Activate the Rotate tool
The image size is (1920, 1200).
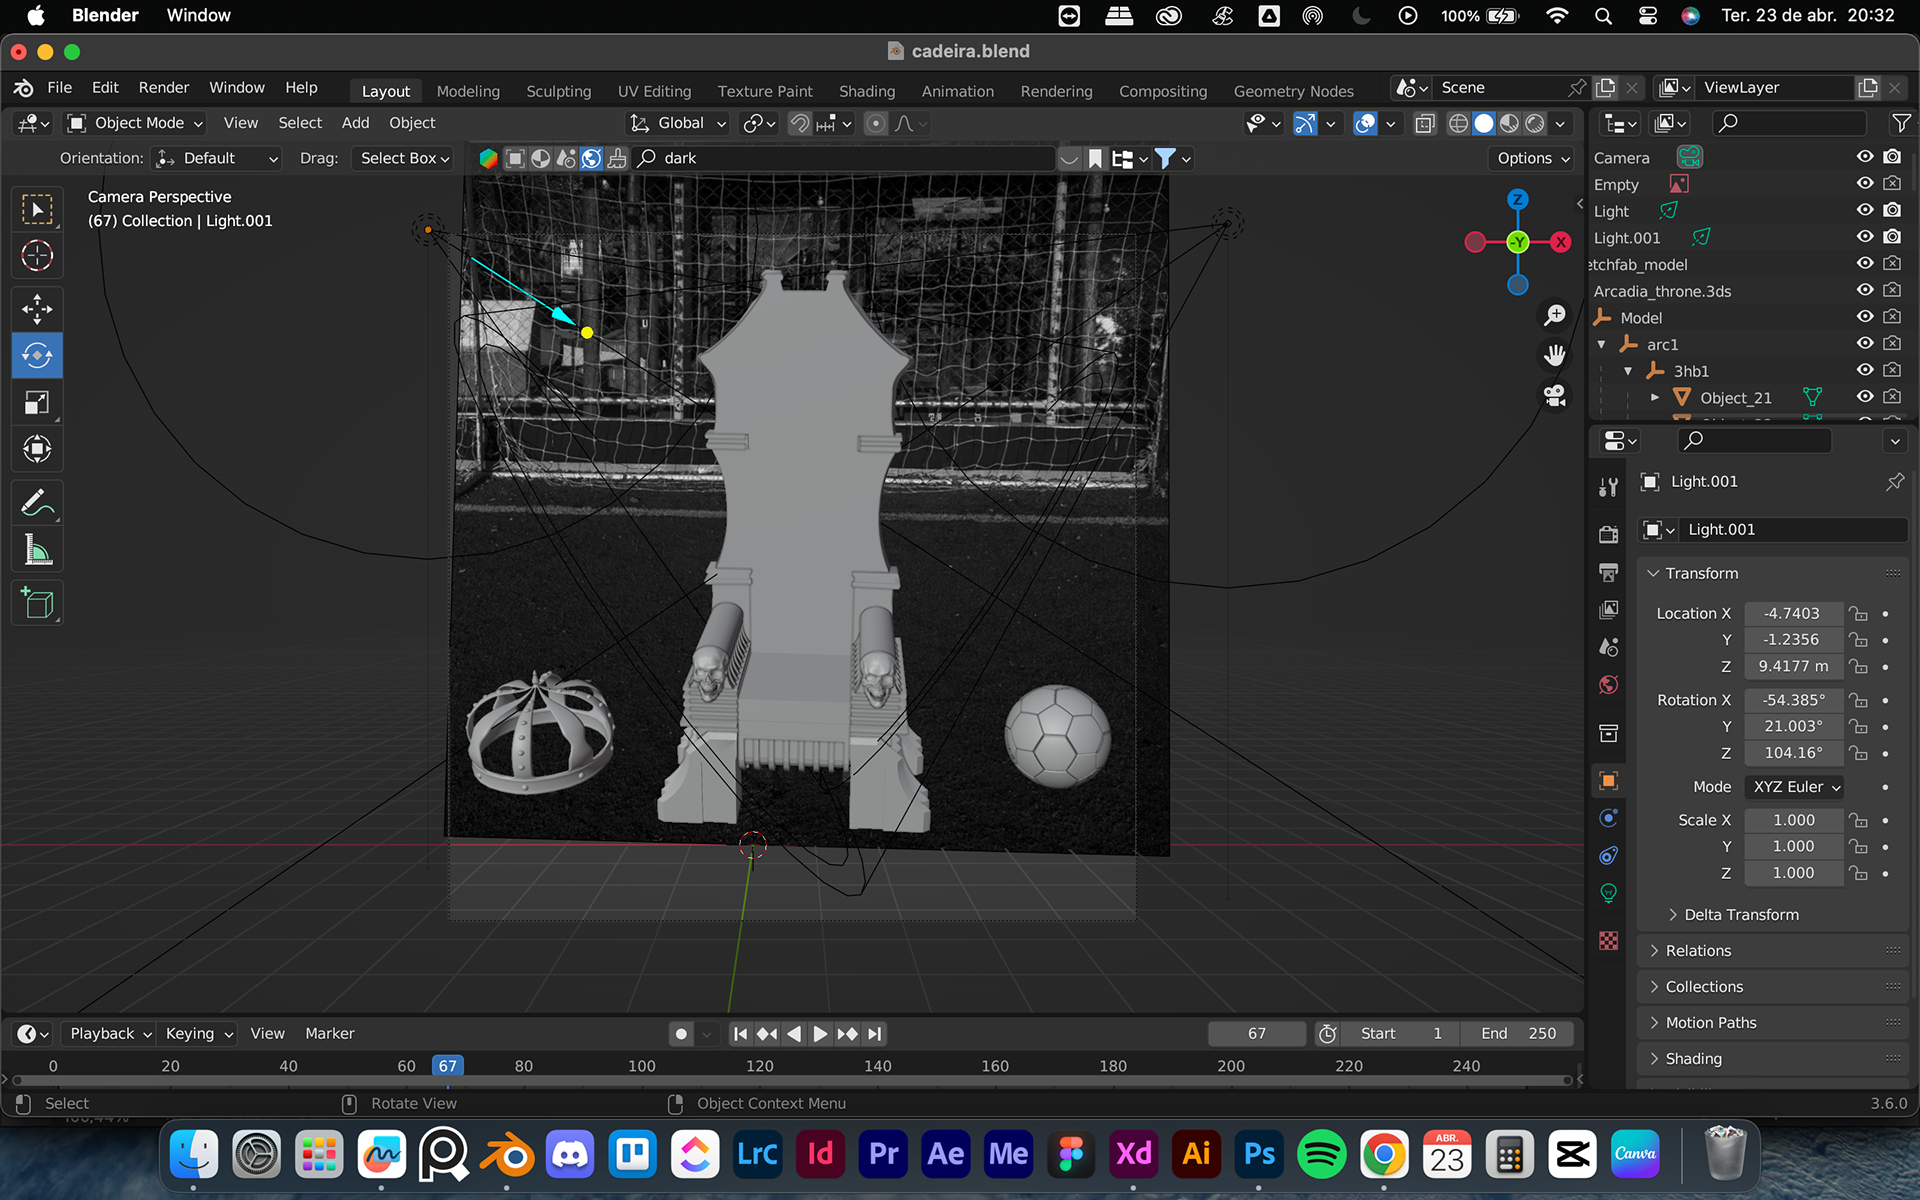tap(37, 356)
